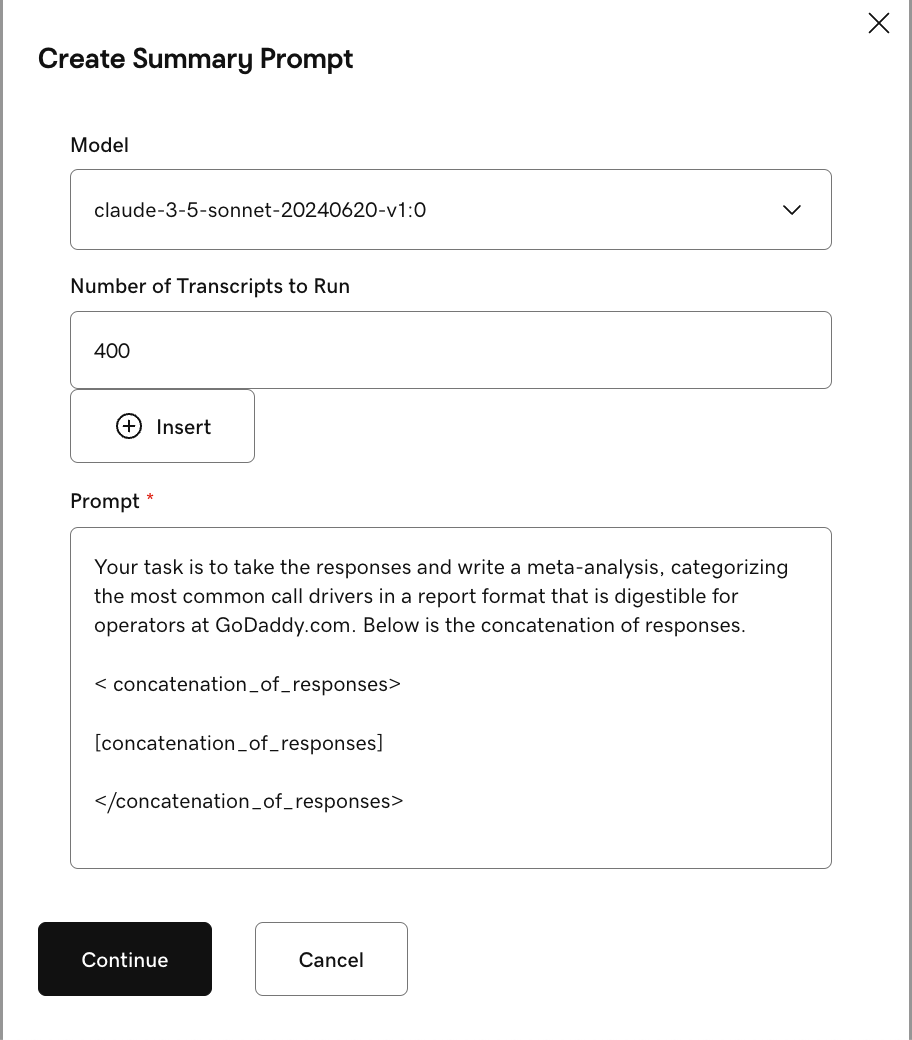Click the Number of Transcripts to Run label
The height and width of the screenshot is (1040, 912).
coord(210,286)
